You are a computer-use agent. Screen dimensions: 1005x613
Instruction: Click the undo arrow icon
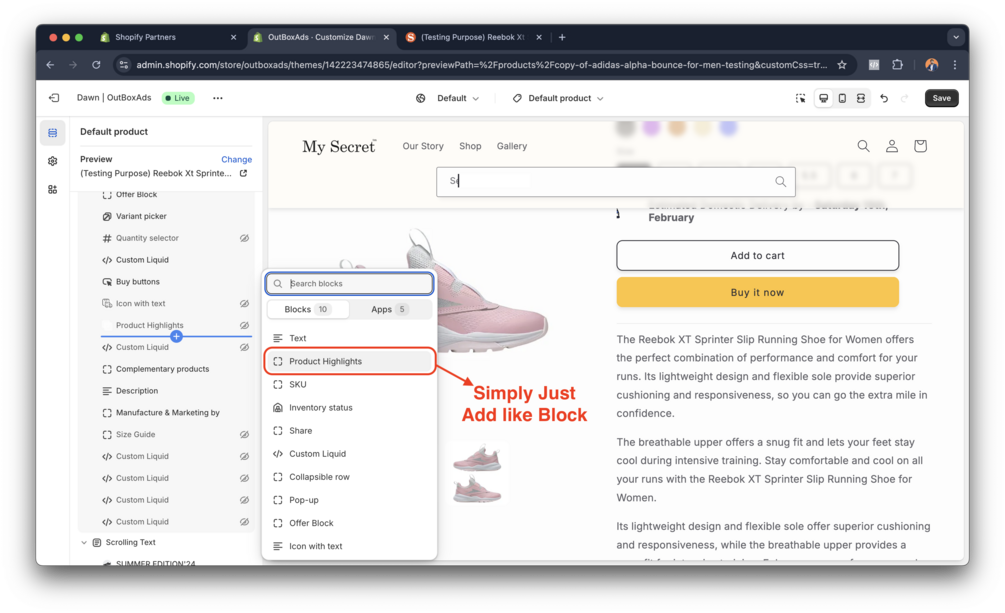885,98
